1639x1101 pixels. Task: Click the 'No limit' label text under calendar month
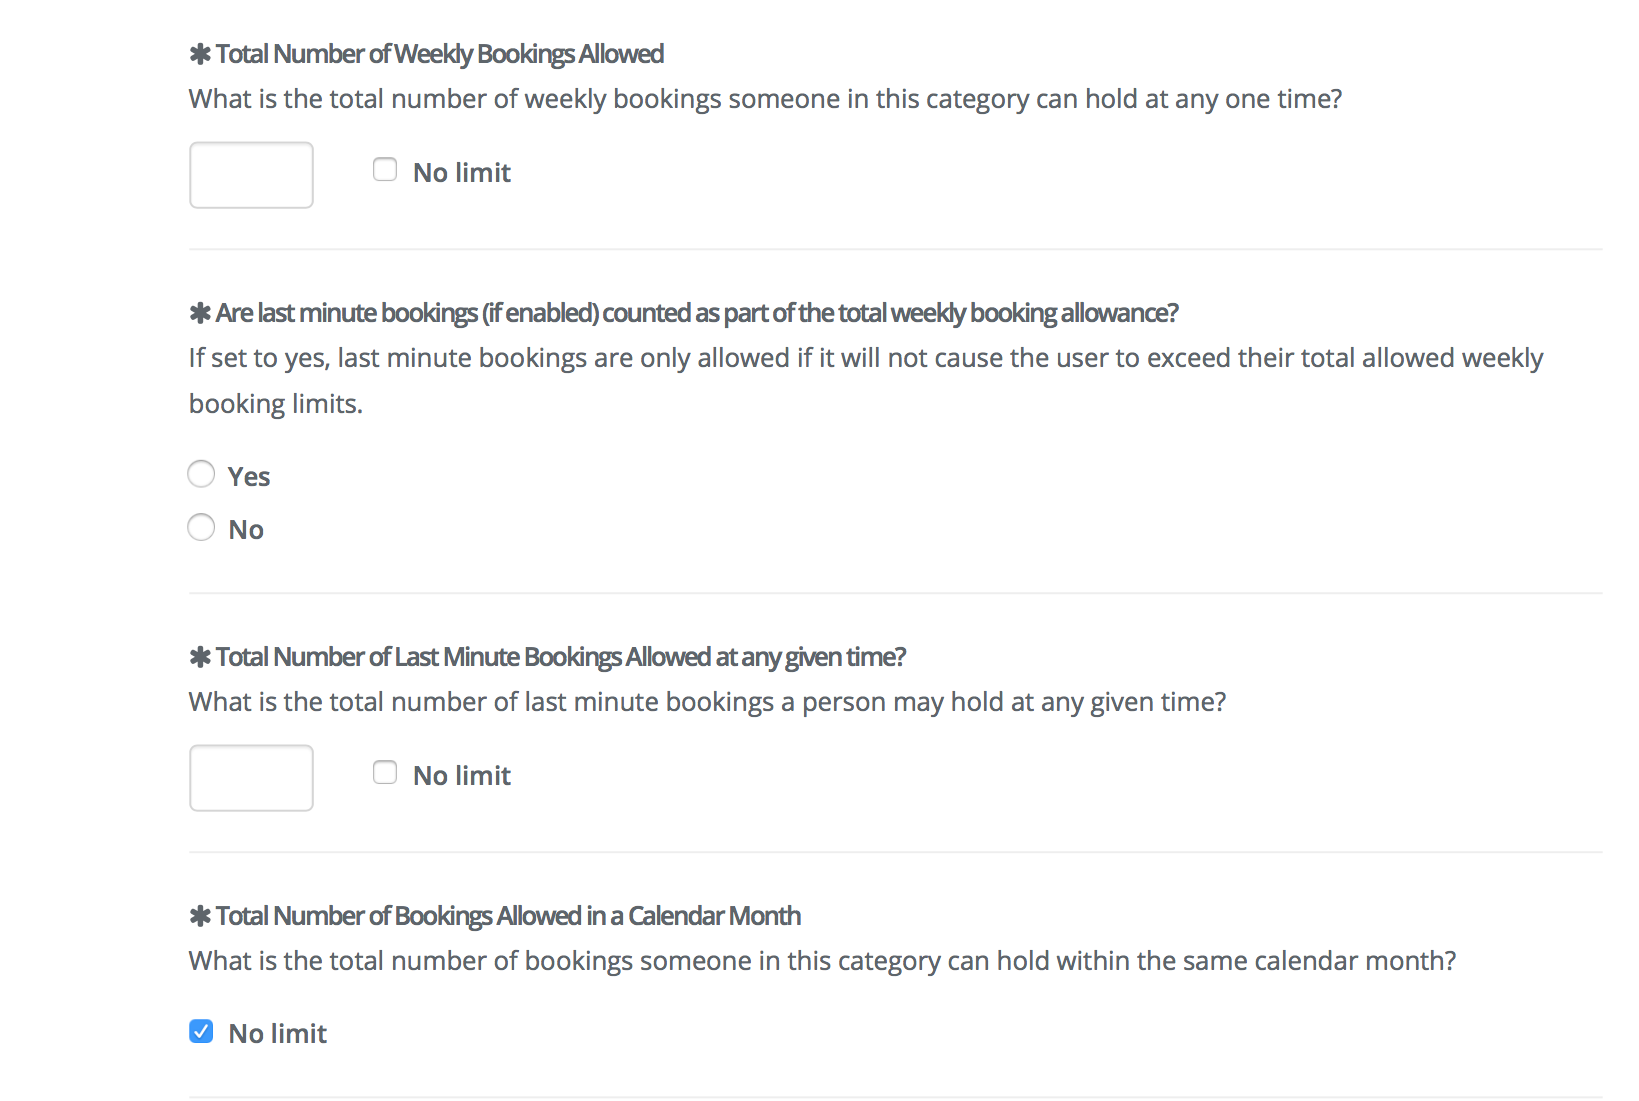point(278,1034)
